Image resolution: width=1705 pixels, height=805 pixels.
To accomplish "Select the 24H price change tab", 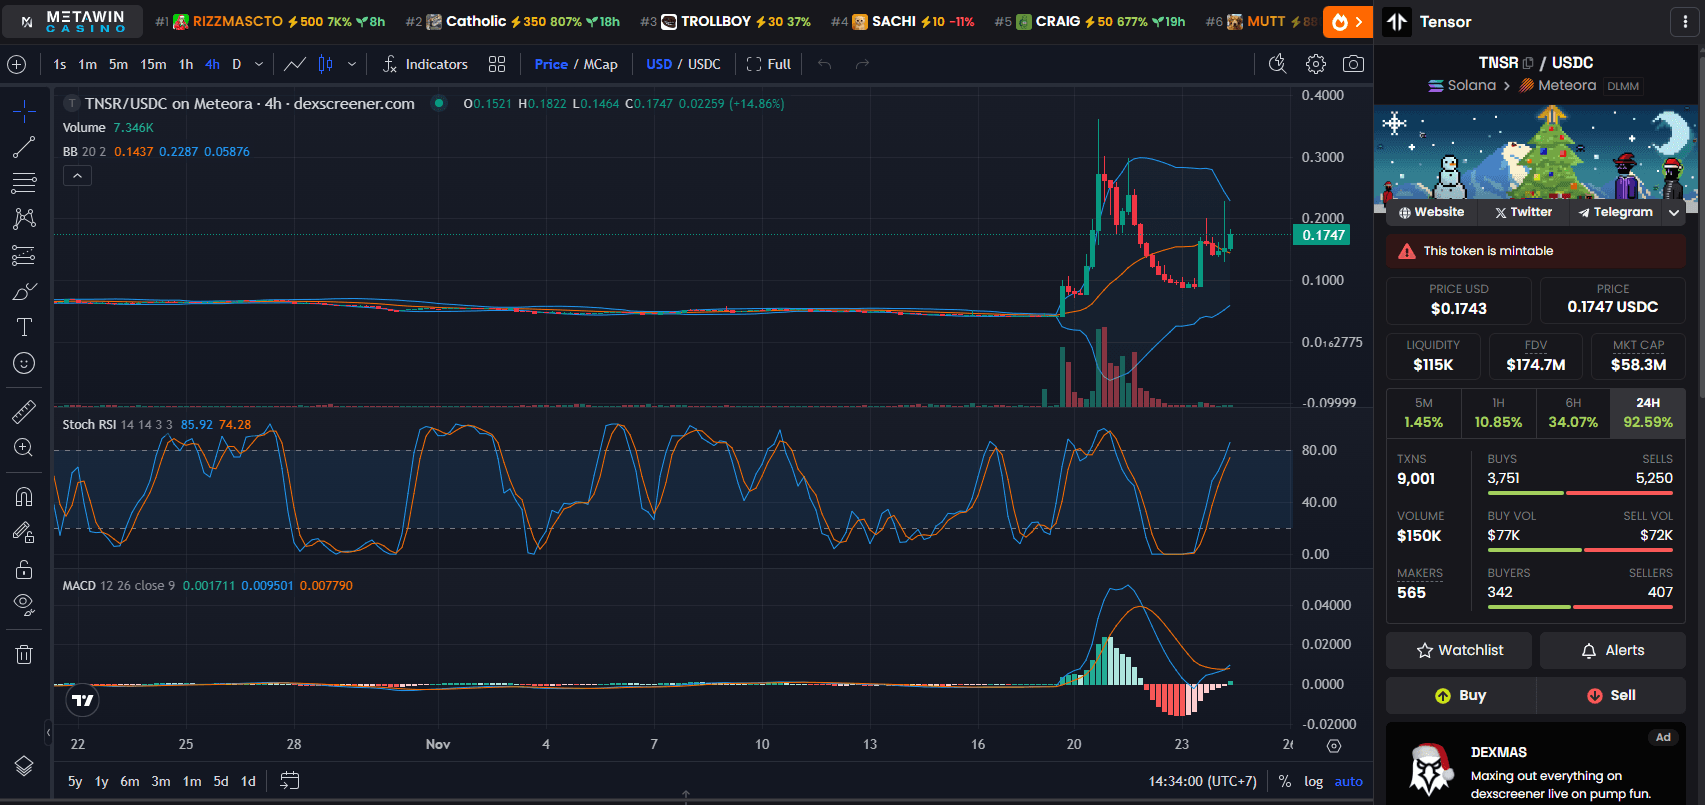I will coord(1648,413).
